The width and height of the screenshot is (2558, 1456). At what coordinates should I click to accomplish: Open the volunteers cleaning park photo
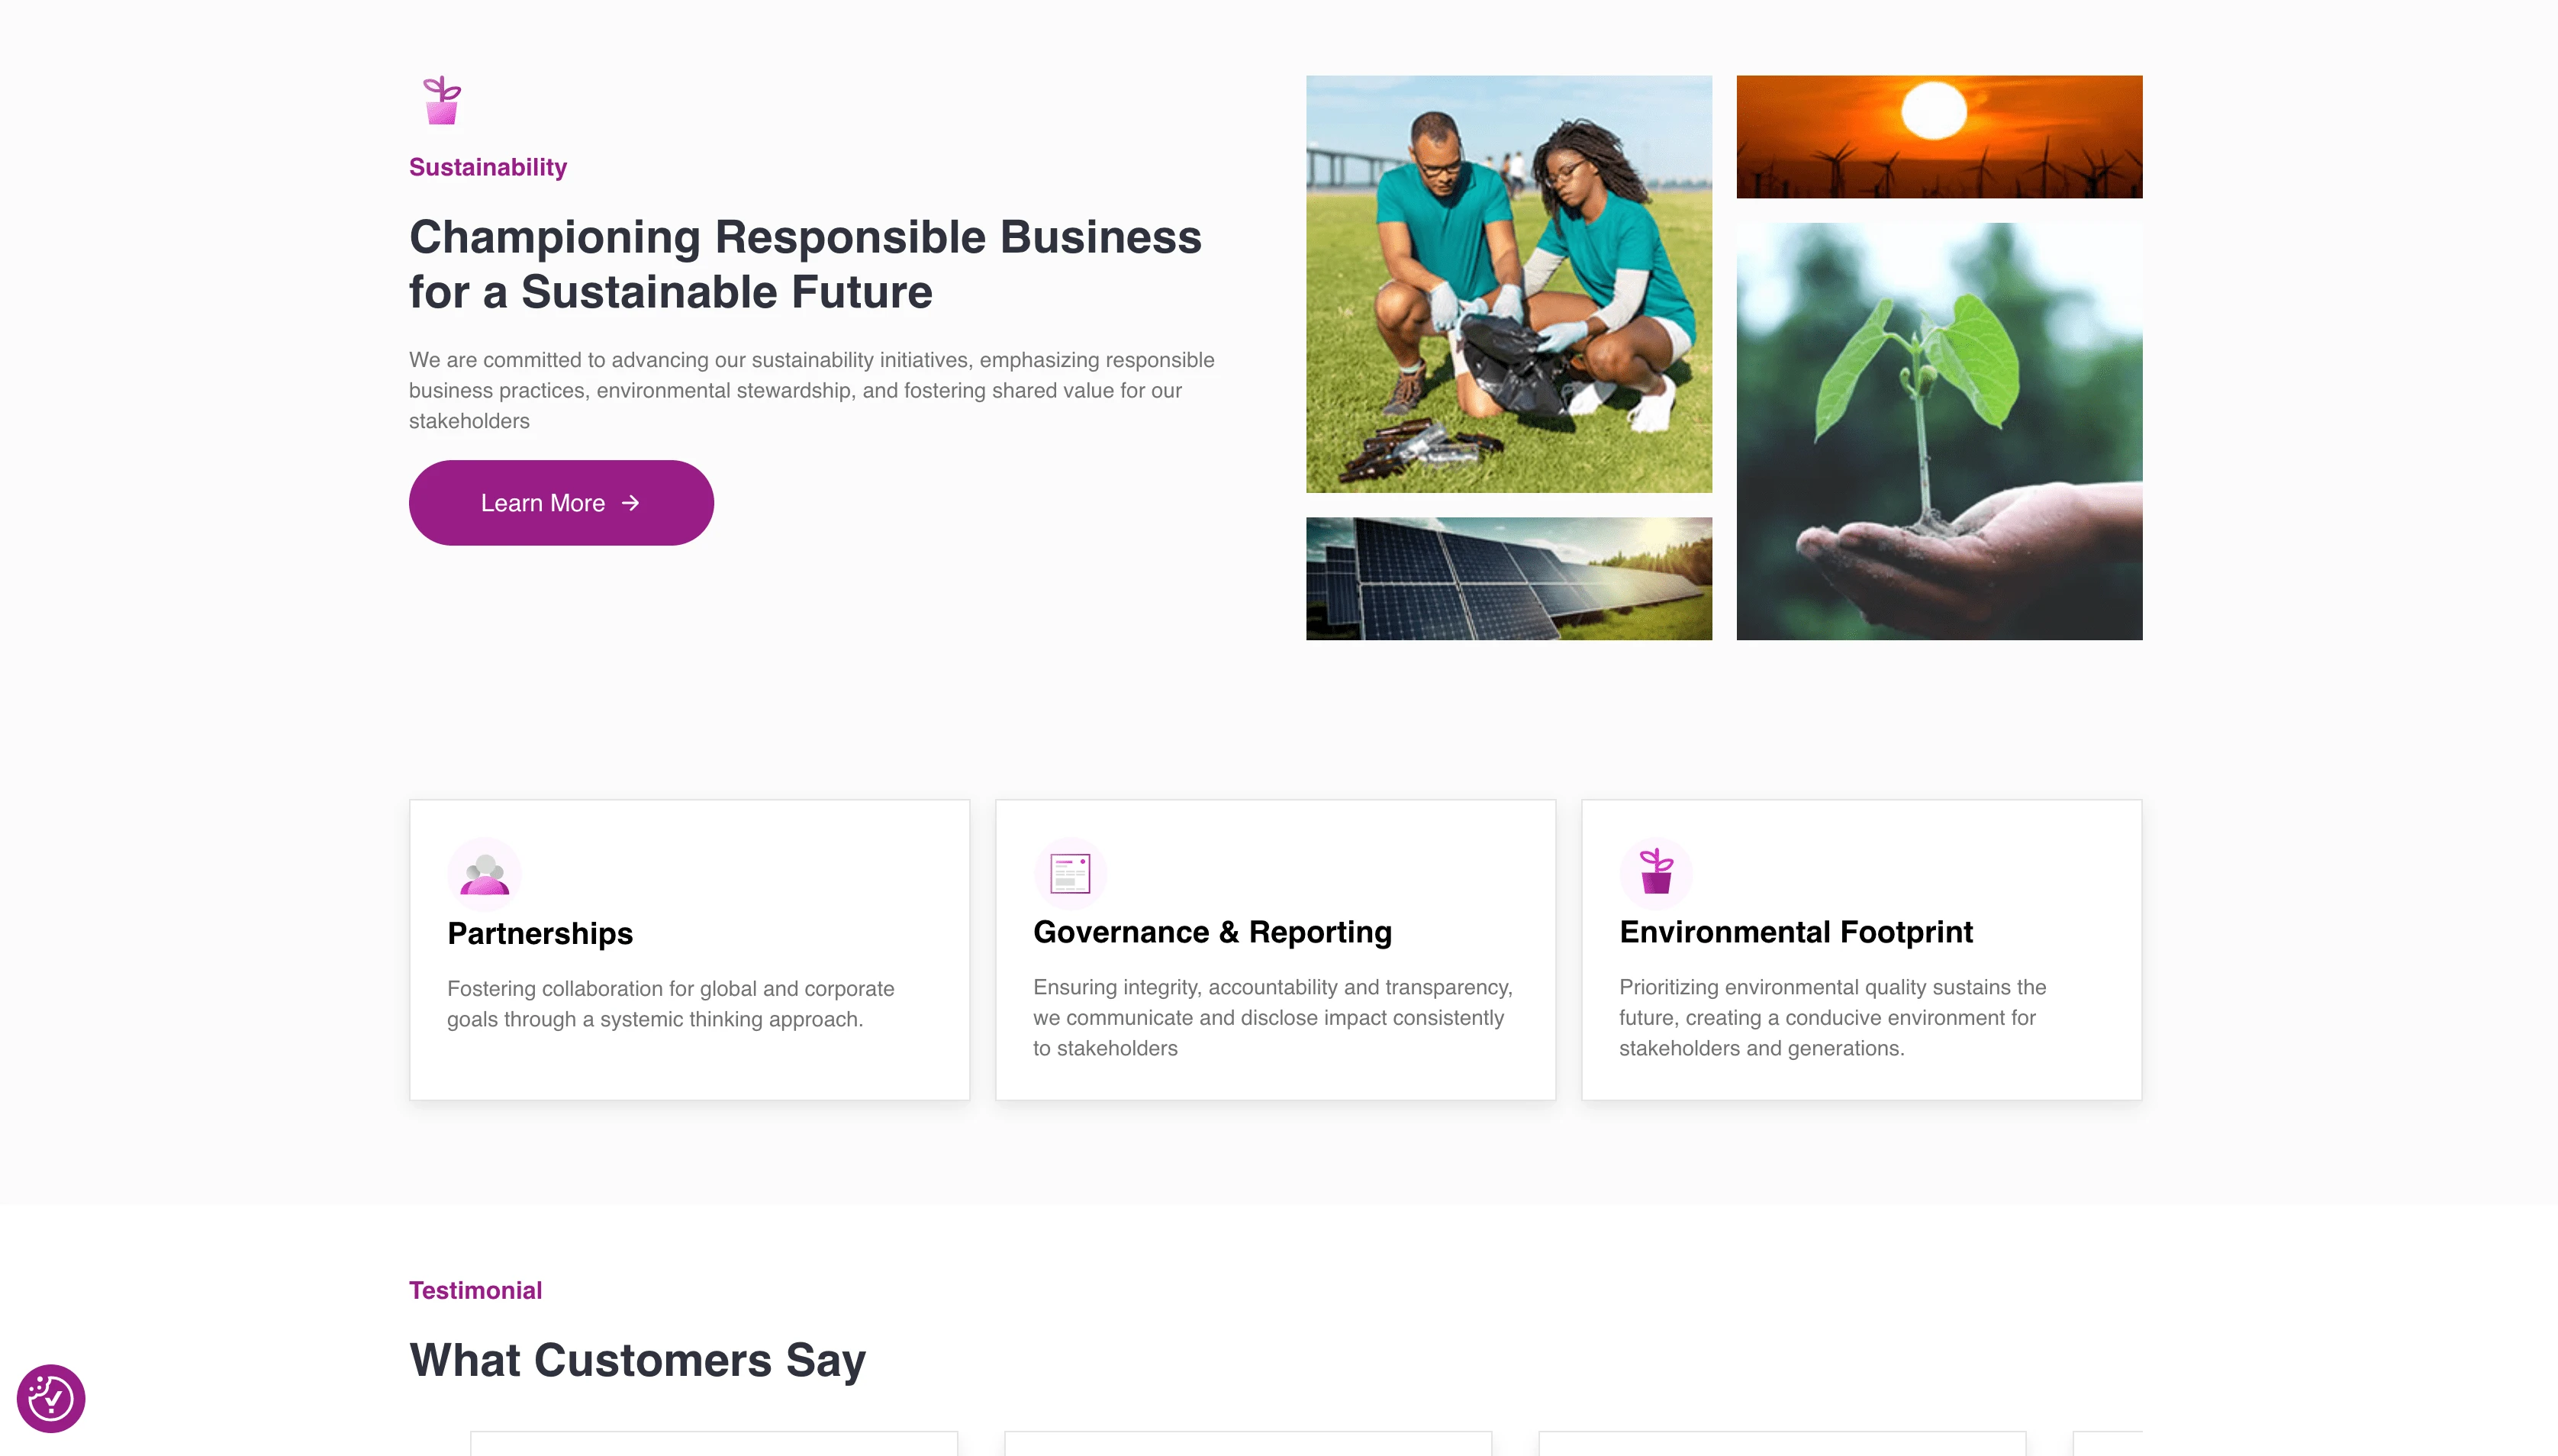1509,284
